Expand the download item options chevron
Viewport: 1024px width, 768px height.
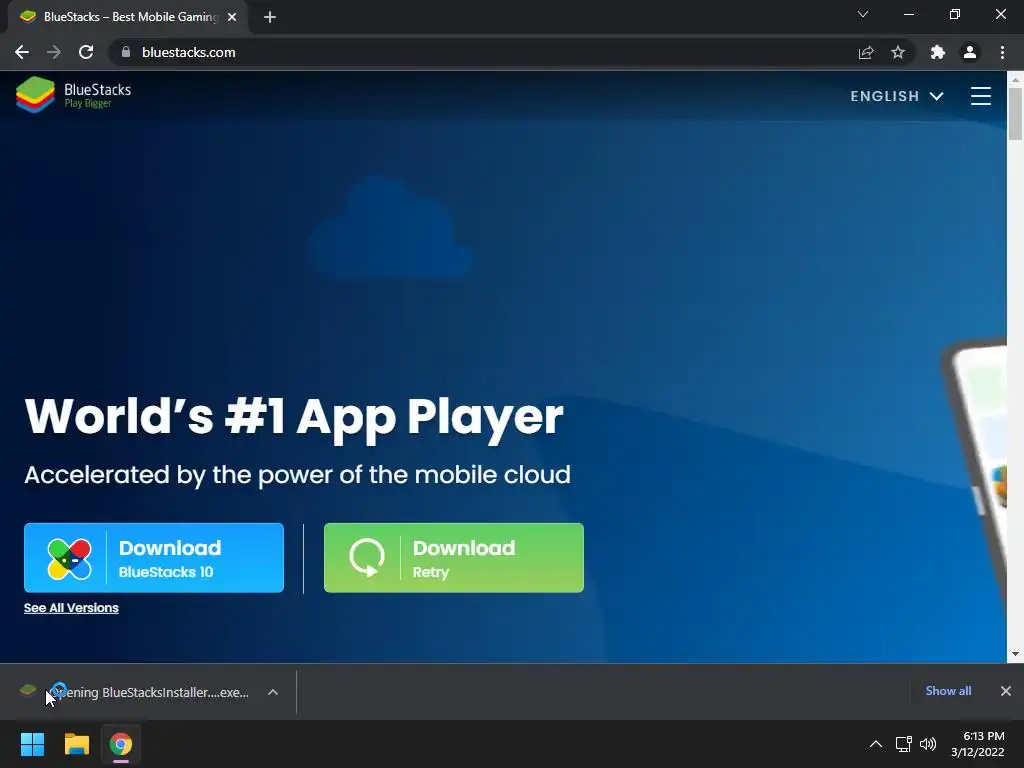click(273, 692)
